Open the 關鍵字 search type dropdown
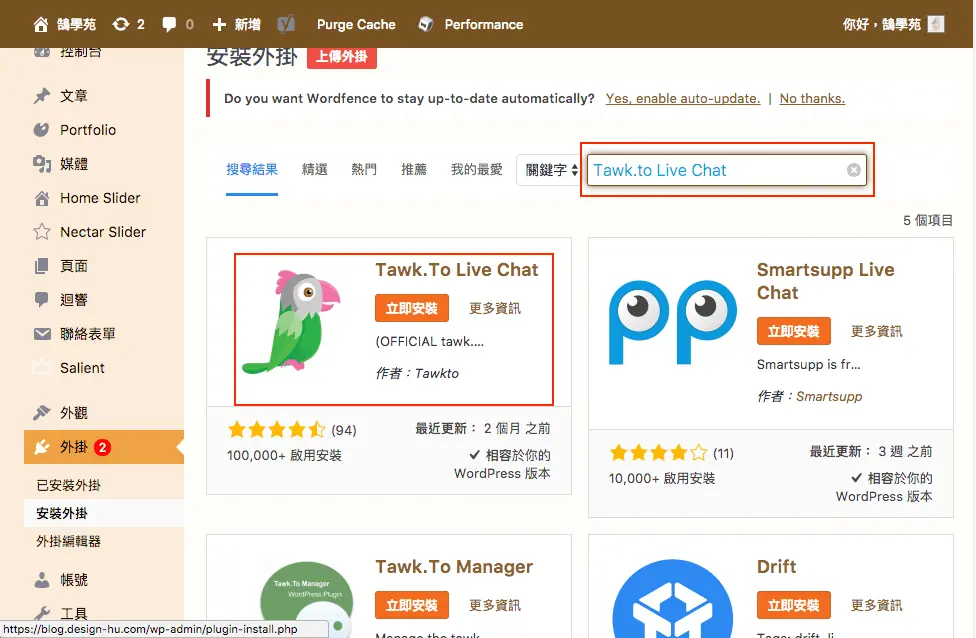 [550, 170]
